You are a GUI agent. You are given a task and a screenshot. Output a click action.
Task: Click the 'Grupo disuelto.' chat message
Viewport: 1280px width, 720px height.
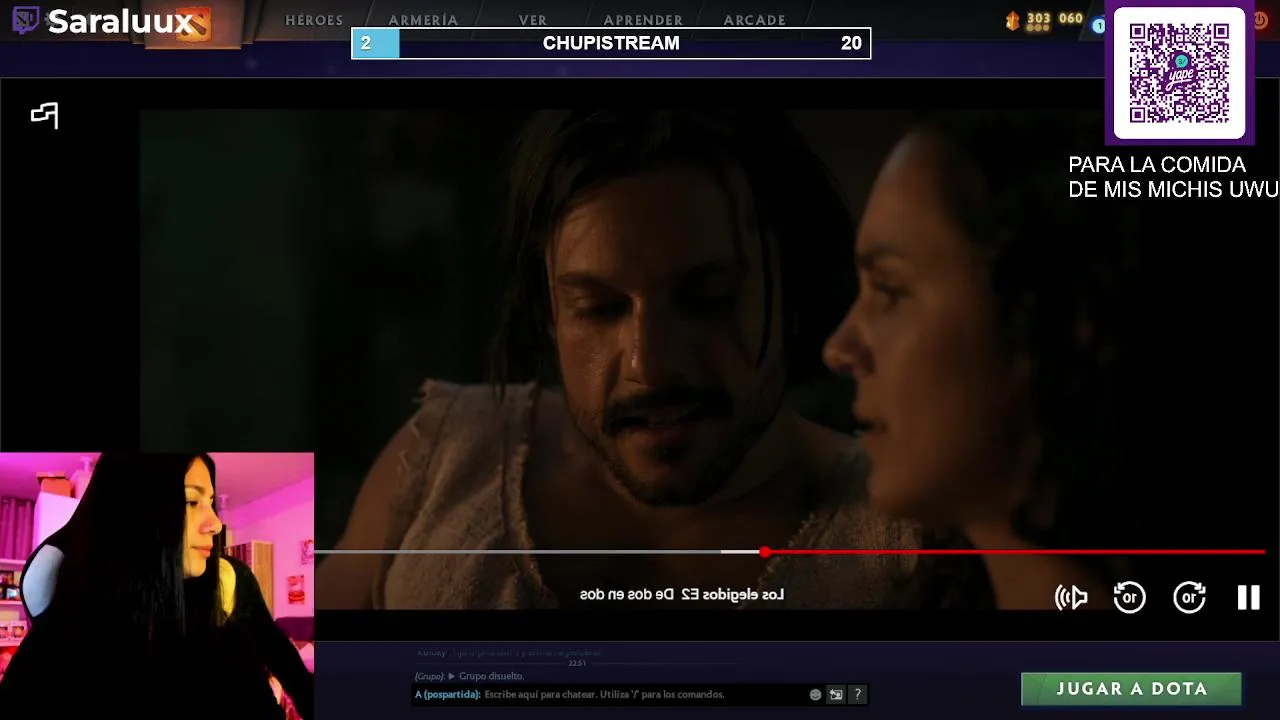coord(491,676)
